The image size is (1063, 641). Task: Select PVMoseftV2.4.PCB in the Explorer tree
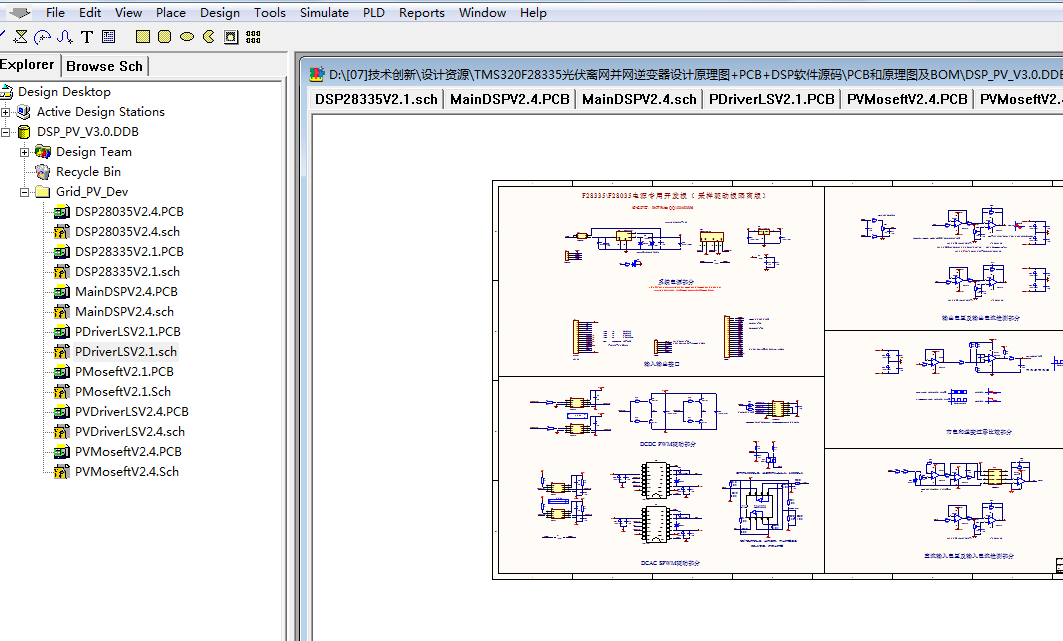129,451
